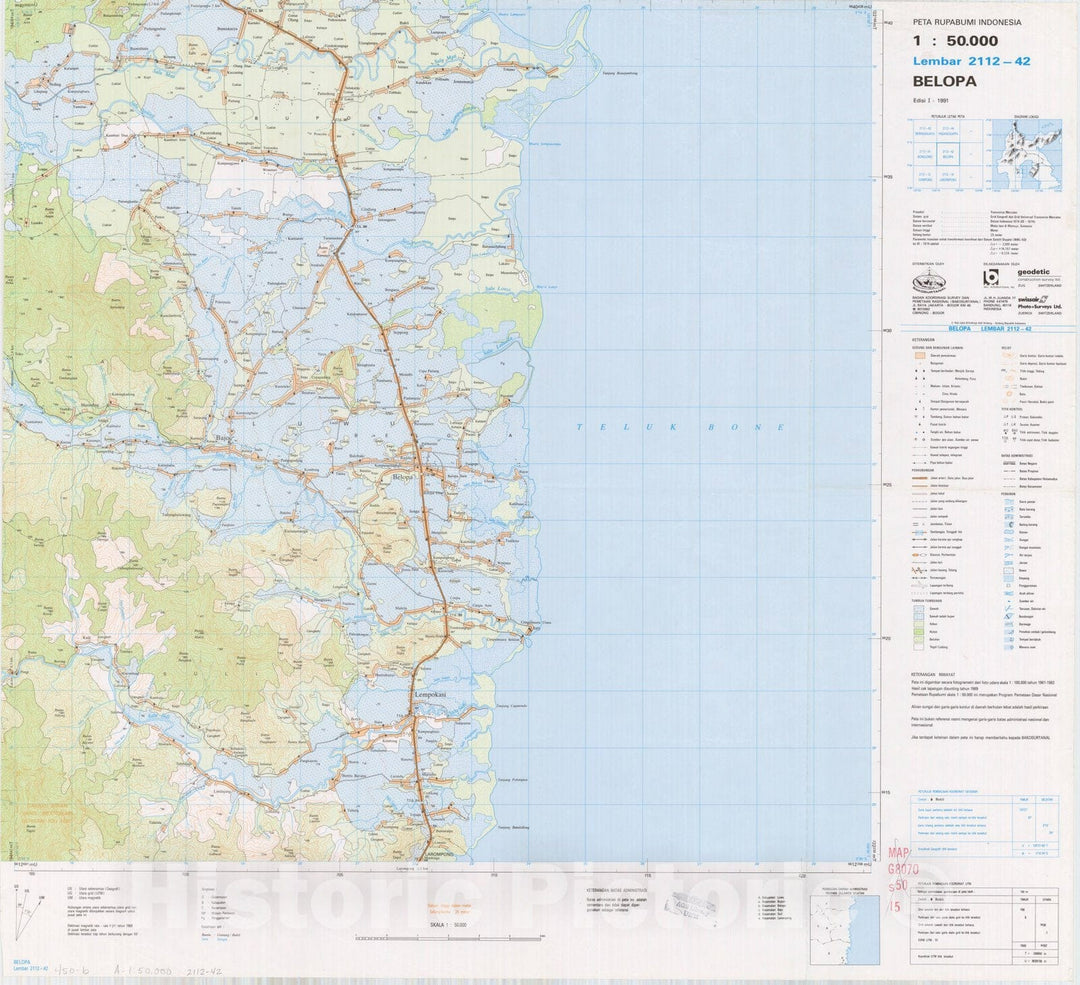
Task: Click the Bajo town label on map
Action: (224, 437)
